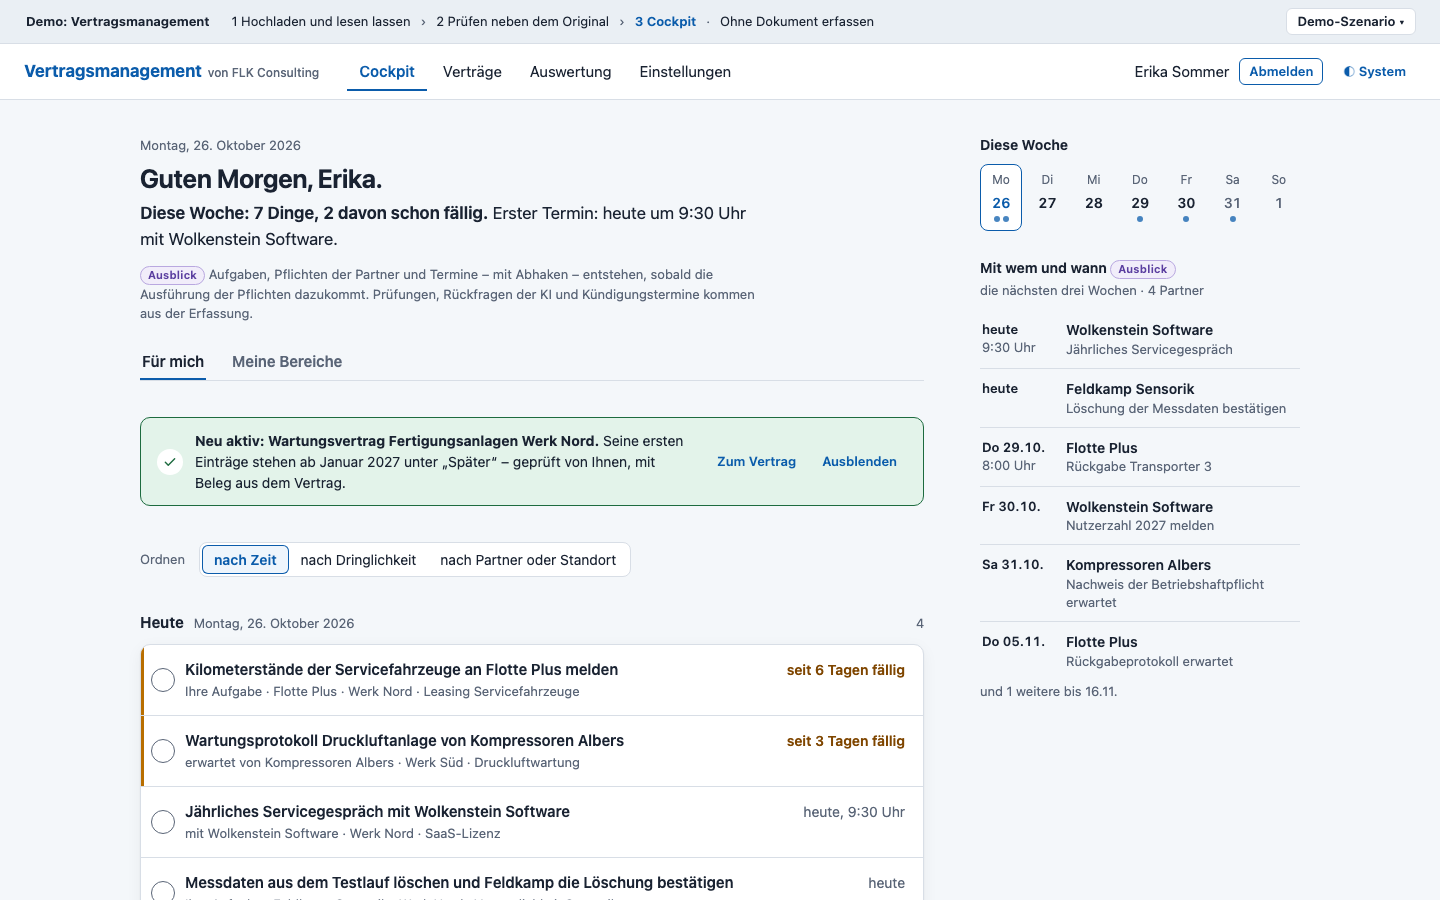The height and width of the screenshot is (900, 1440).
Task: Click Diese Woche heading
Action: click(1024, 145)
